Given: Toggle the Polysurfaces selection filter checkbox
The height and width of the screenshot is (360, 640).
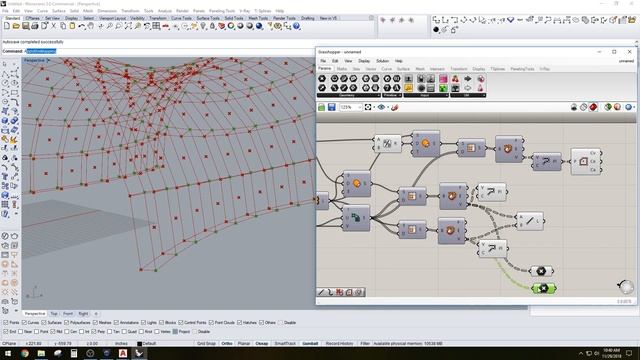Looking at the screenshot, I should (x=66, y=322).
